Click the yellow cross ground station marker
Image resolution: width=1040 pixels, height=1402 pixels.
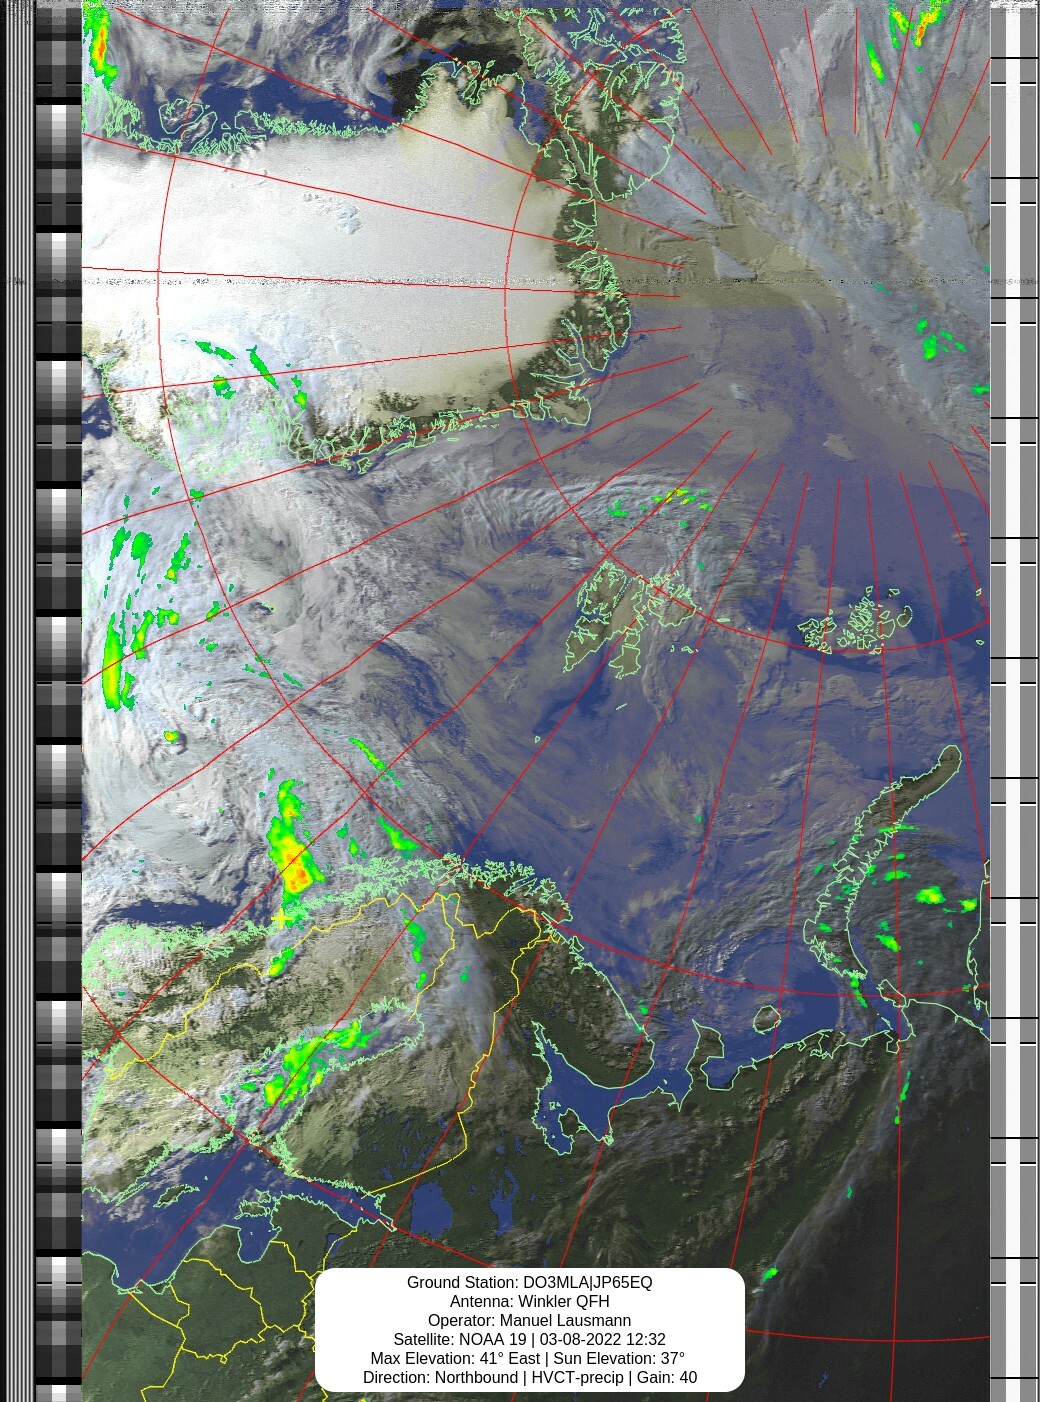click(x=283, y=917)
